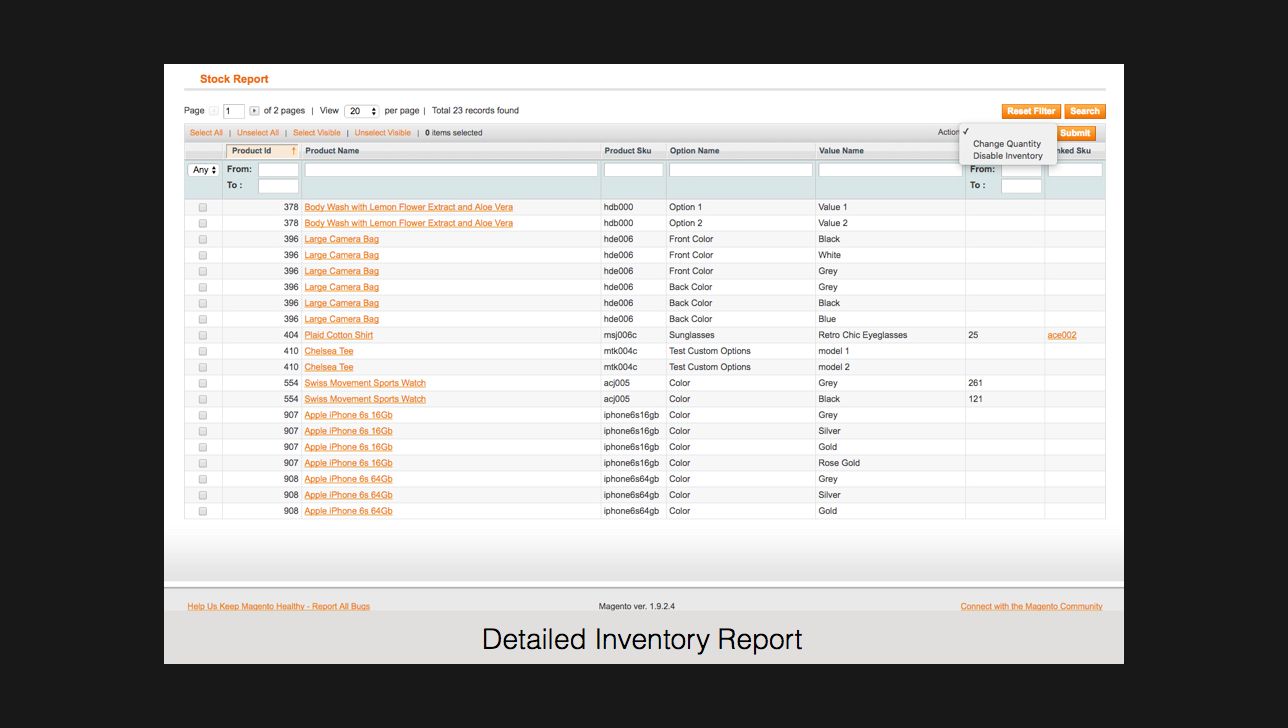Click the Unselect Visible link
The width and height of the screenshot is (1288, 728).
coord(382,132)
